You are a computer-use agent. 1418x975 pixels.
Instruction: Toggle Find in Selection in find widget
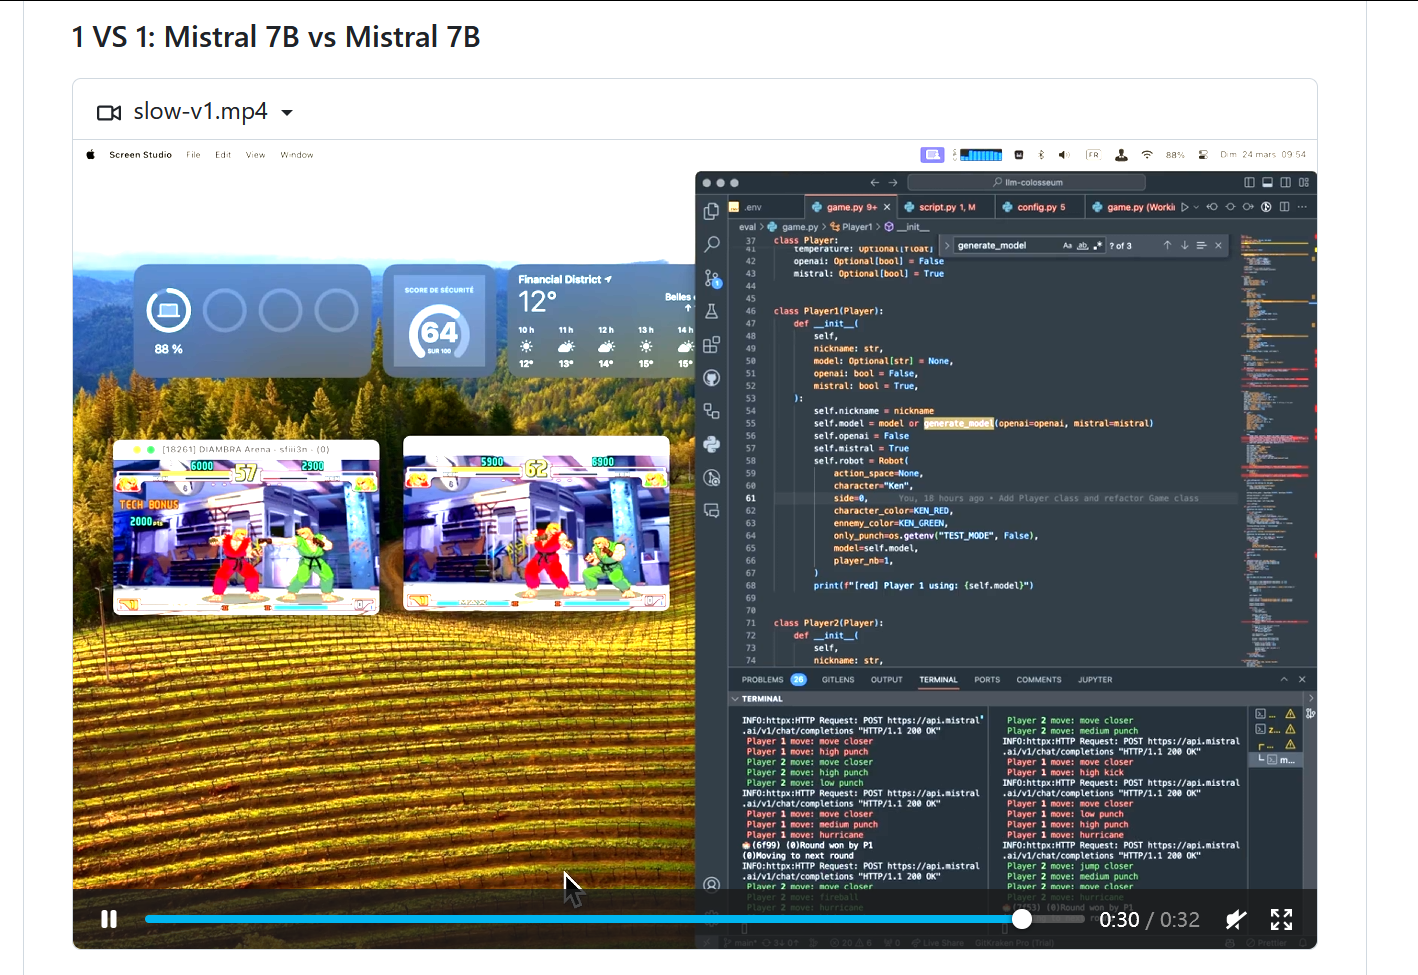point(1201,245)
